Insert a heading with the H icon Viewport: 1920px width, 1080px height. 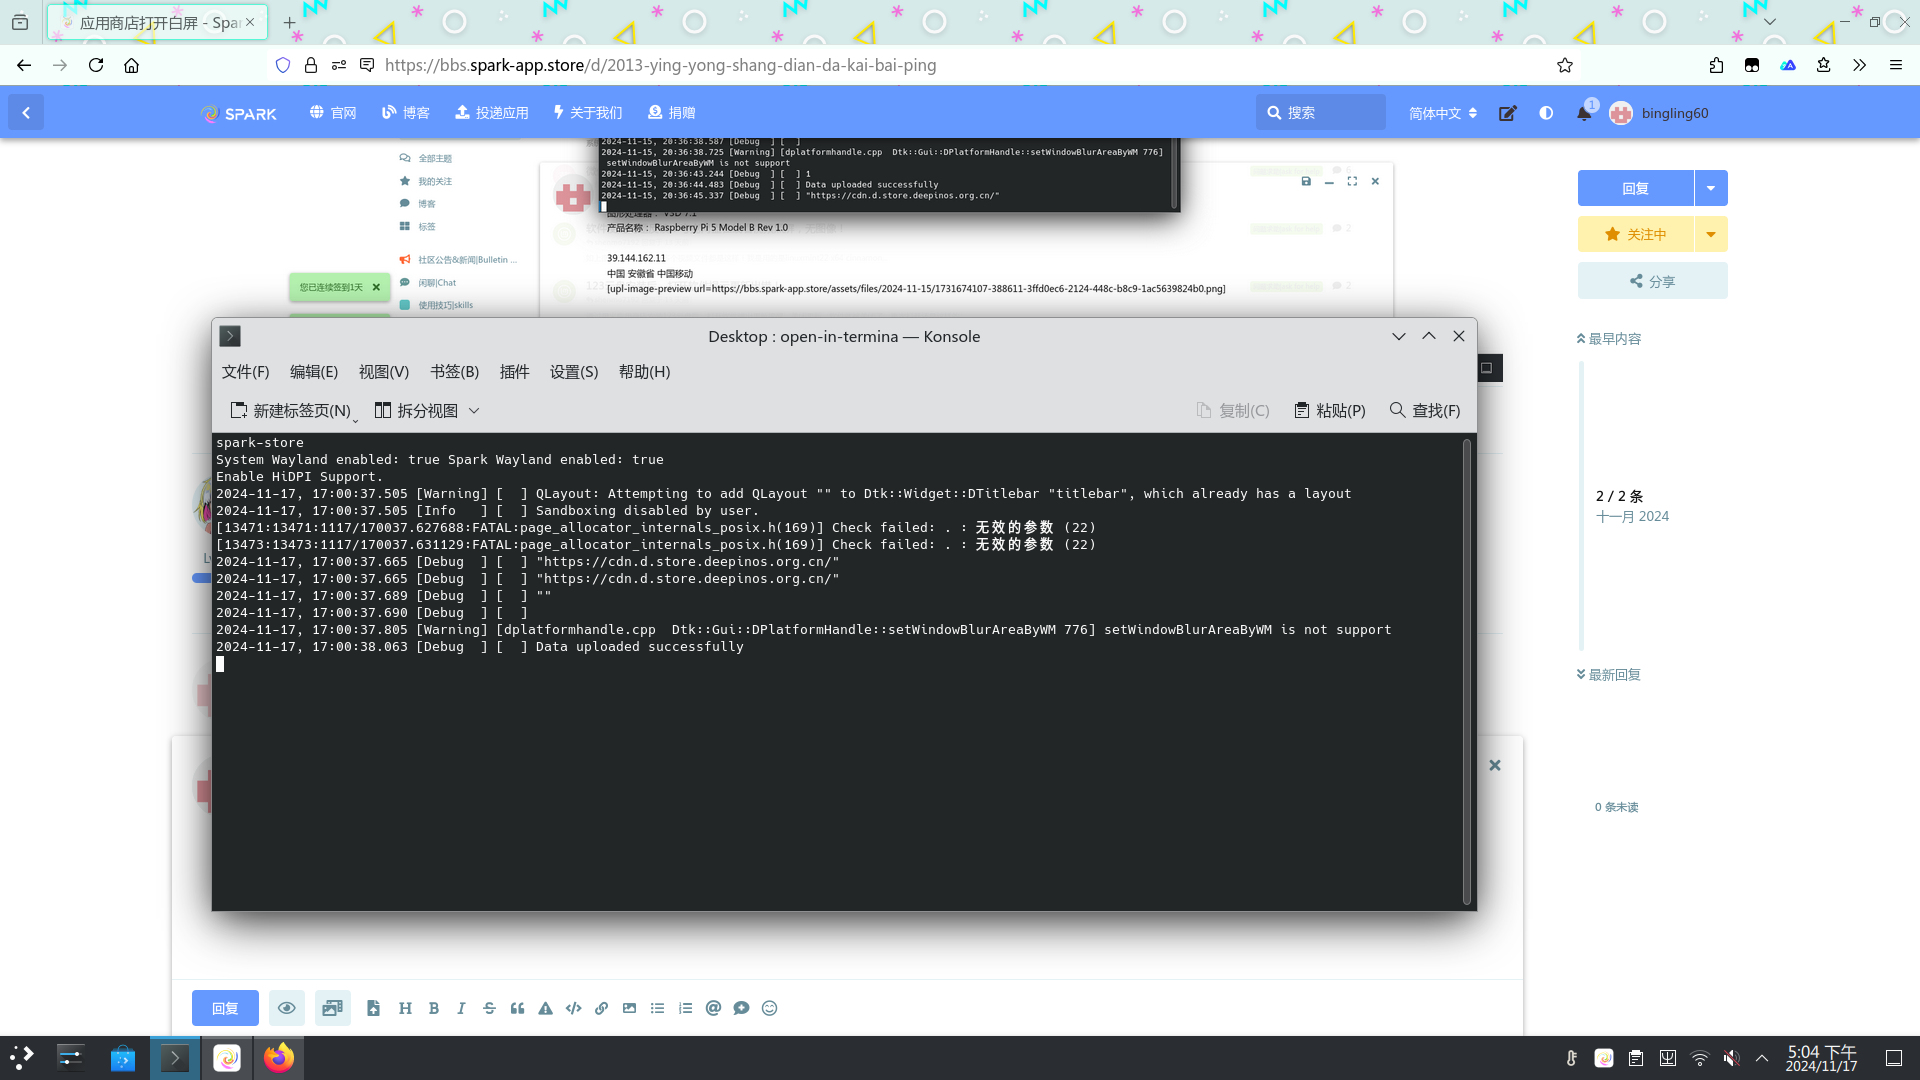(x=405, y=1008)
